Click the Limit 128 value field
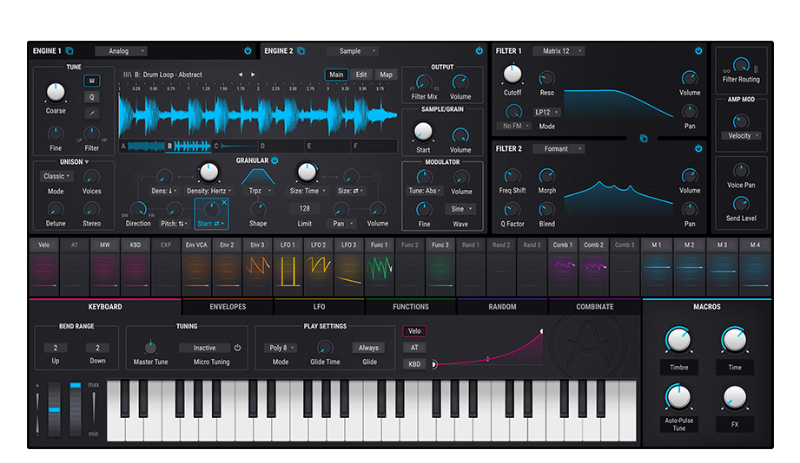This screenshot has width=800, height=463. 305,208
